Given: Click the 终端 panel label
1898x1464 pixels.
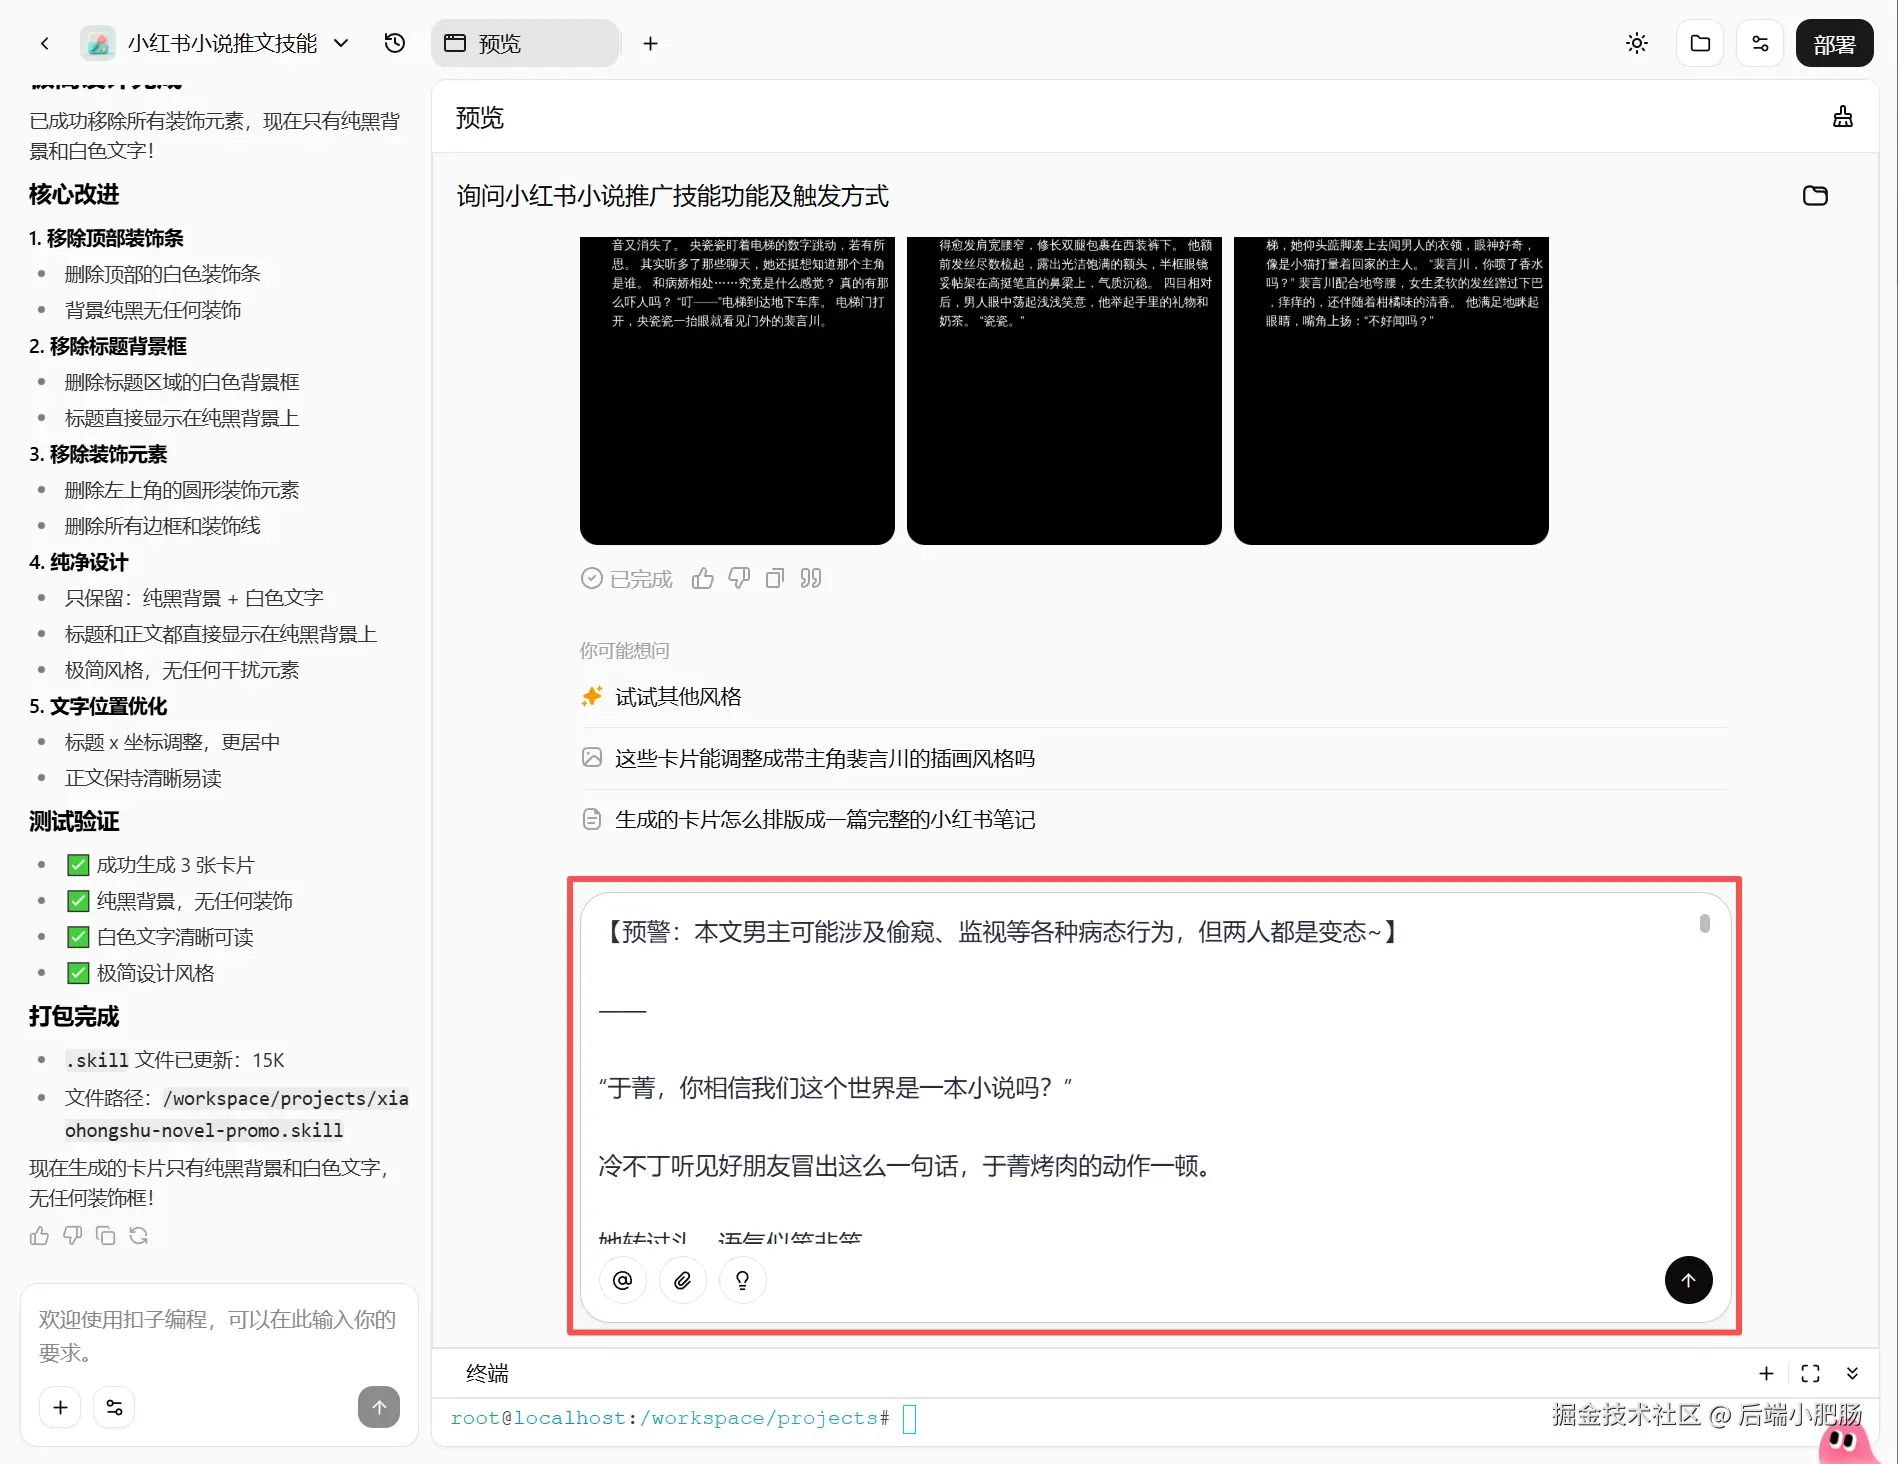Looking at the screenshot, I should pyautogui.click(x=487, y=1373).
